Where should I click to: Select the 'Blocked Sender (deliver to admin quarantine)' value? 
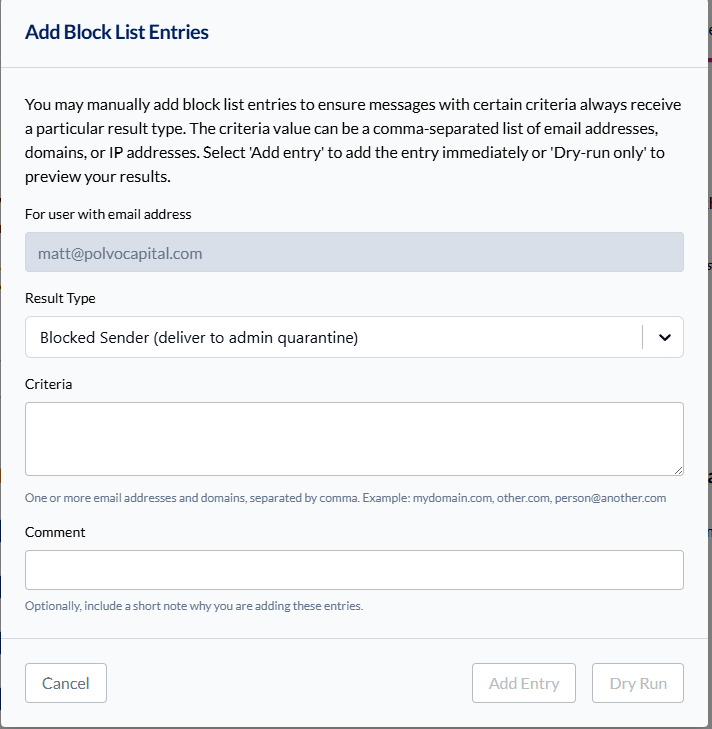coord(199,338)
